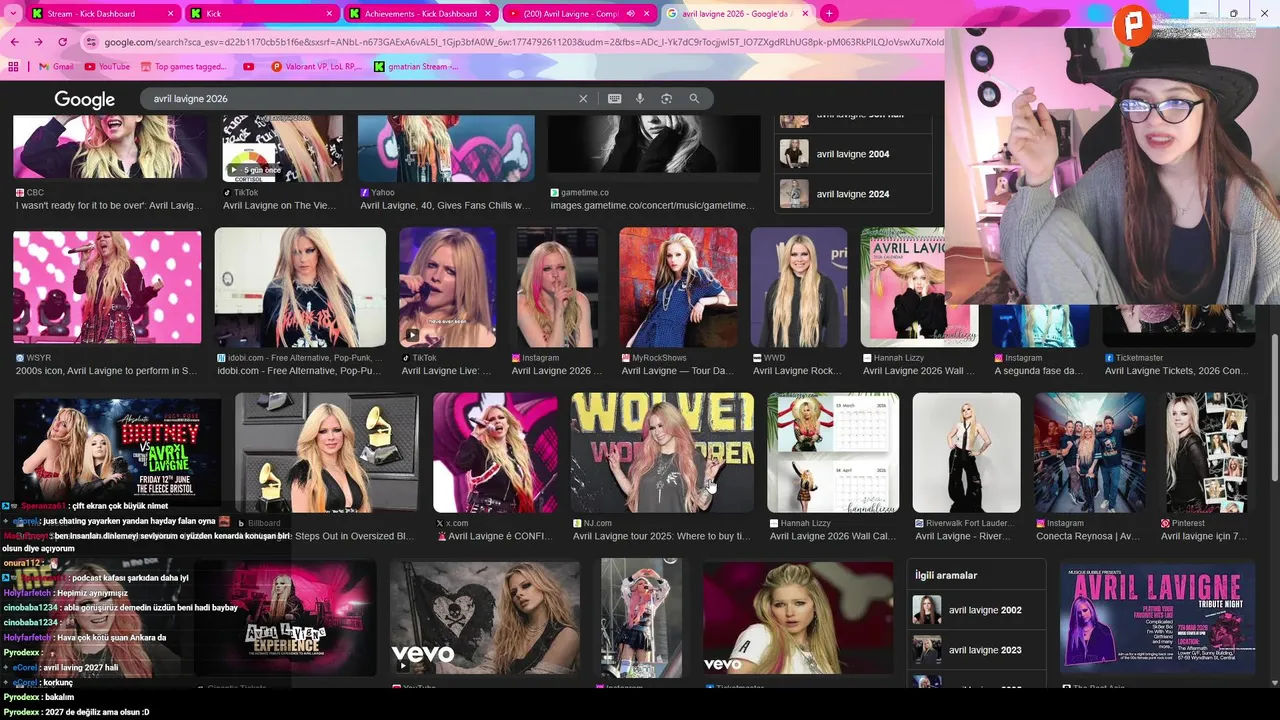
Task: Open Avril Lavigne Tribute Night poster thumbnail
Action: pos(1157,618)
